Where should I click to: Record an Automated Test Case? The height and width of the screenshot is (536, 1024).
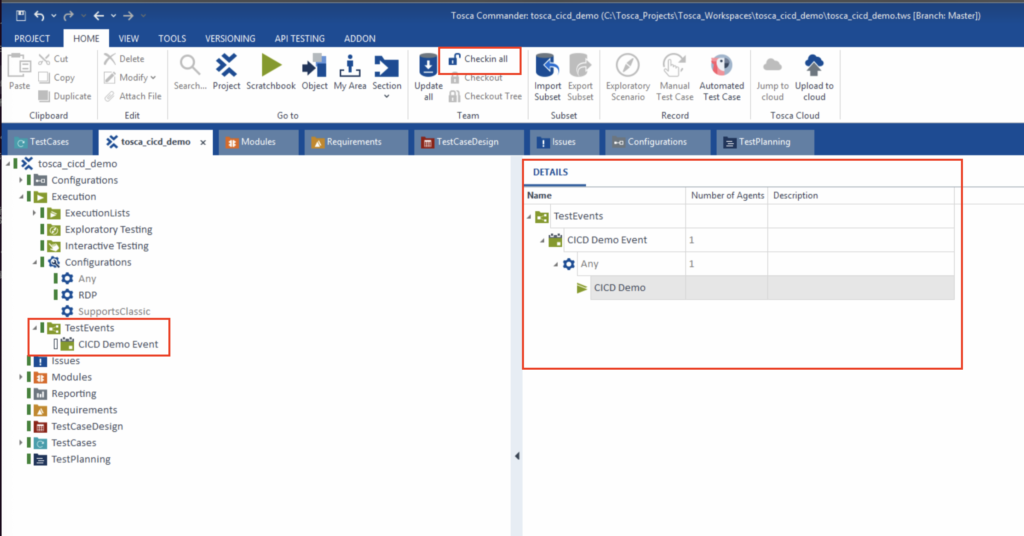pos(722,77)
